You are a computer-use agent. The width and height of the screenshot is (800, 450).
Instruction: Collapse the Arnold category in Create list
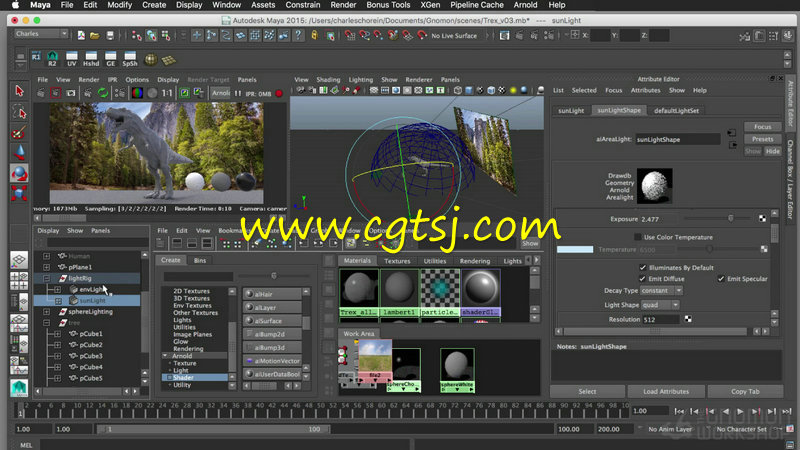coord(165,356)
